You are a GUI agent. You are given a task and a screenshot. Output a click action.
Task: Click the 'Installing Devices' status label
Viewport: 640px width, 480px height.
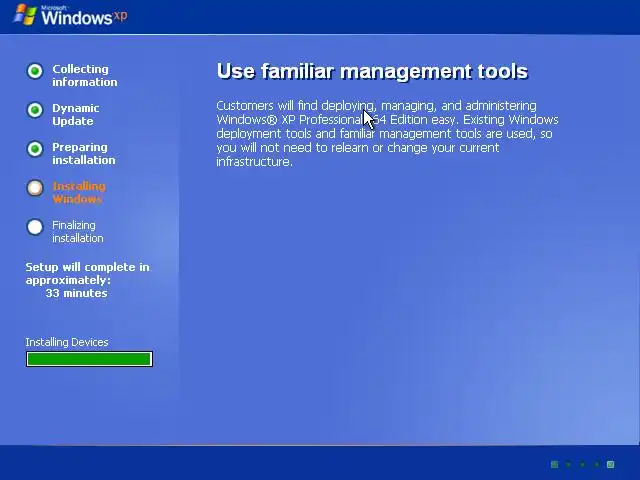click(x=67, y=342)
